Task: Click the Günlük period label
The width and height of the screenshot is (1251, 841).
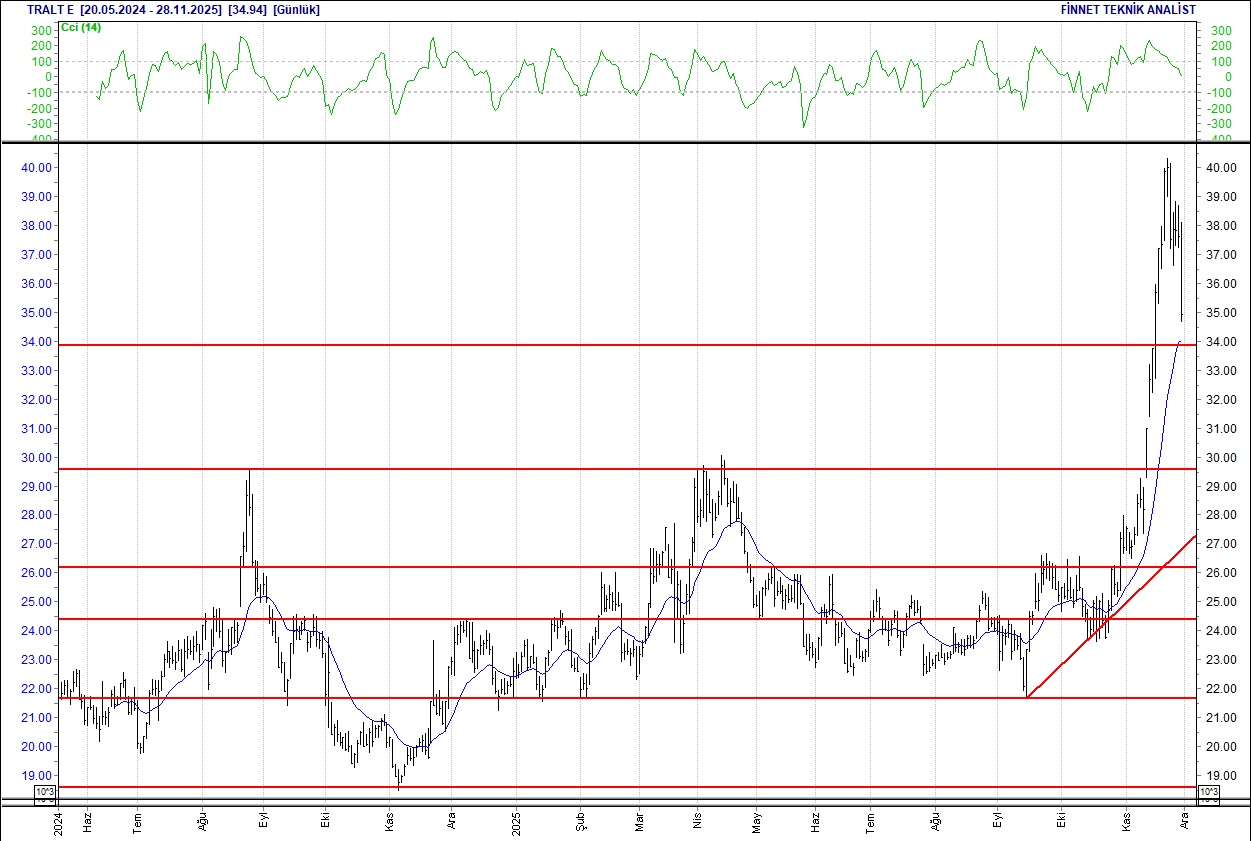Action: [x=297, y=10]
